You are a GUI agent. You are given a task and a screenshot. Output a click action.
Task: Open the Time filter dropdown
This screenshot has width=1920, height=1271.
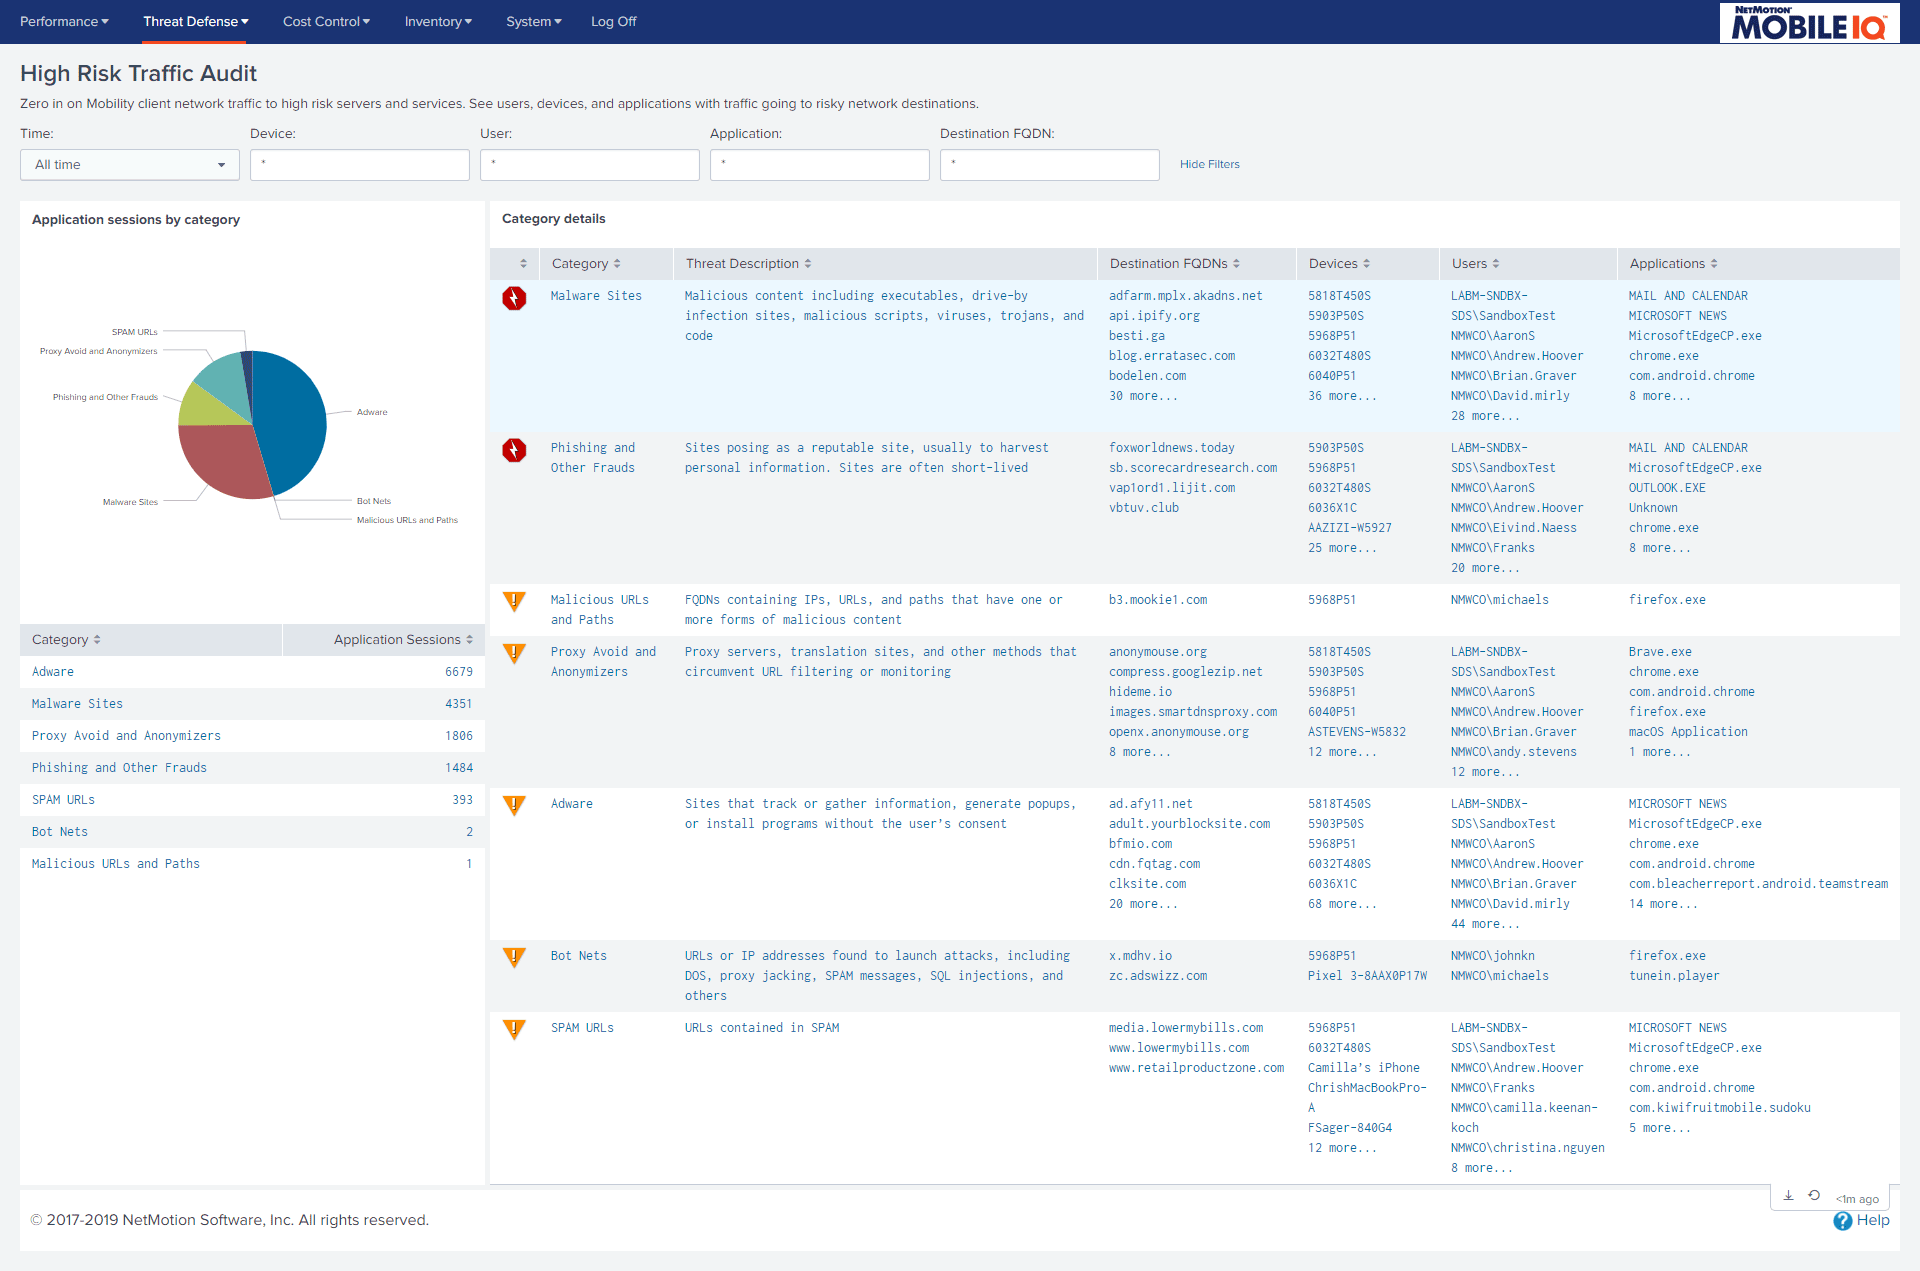(130, 165)
